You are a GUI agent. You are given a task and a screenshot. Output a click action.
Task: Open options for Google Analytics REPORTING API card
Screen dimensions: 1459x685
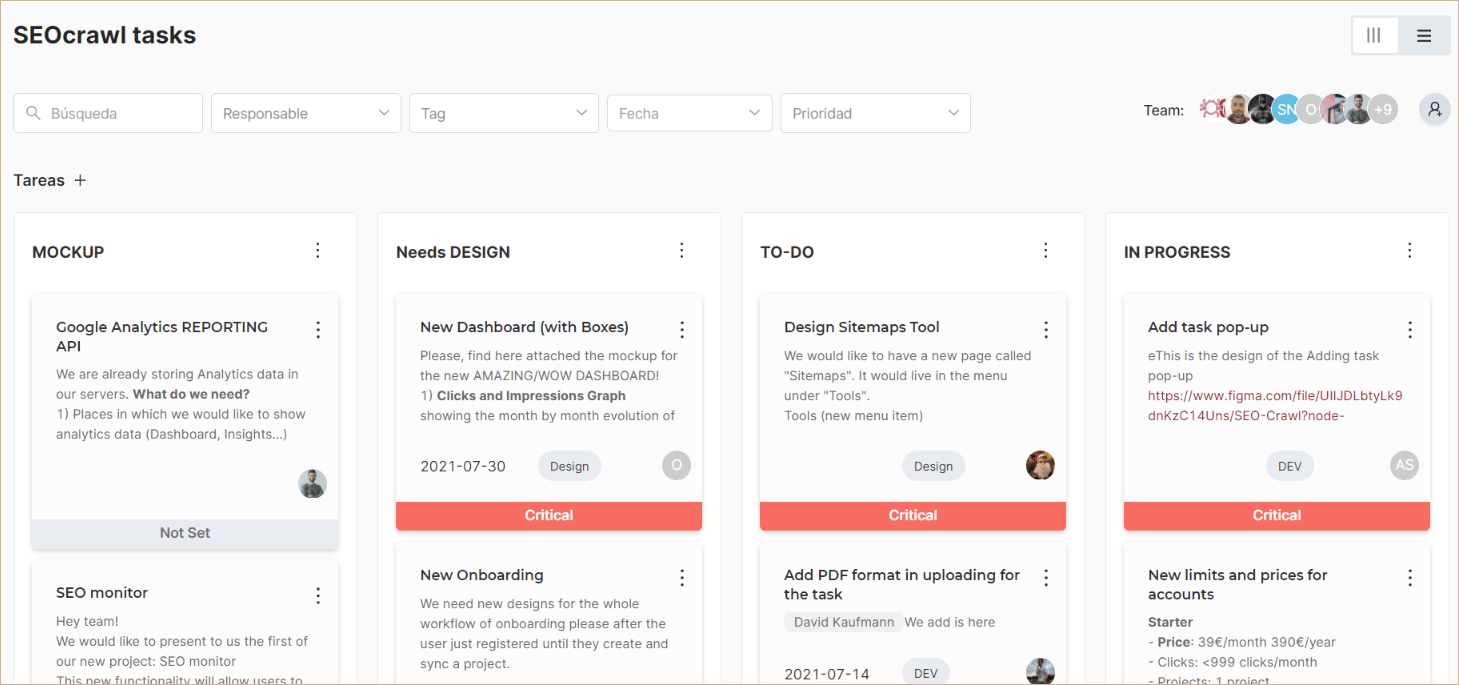318,329
